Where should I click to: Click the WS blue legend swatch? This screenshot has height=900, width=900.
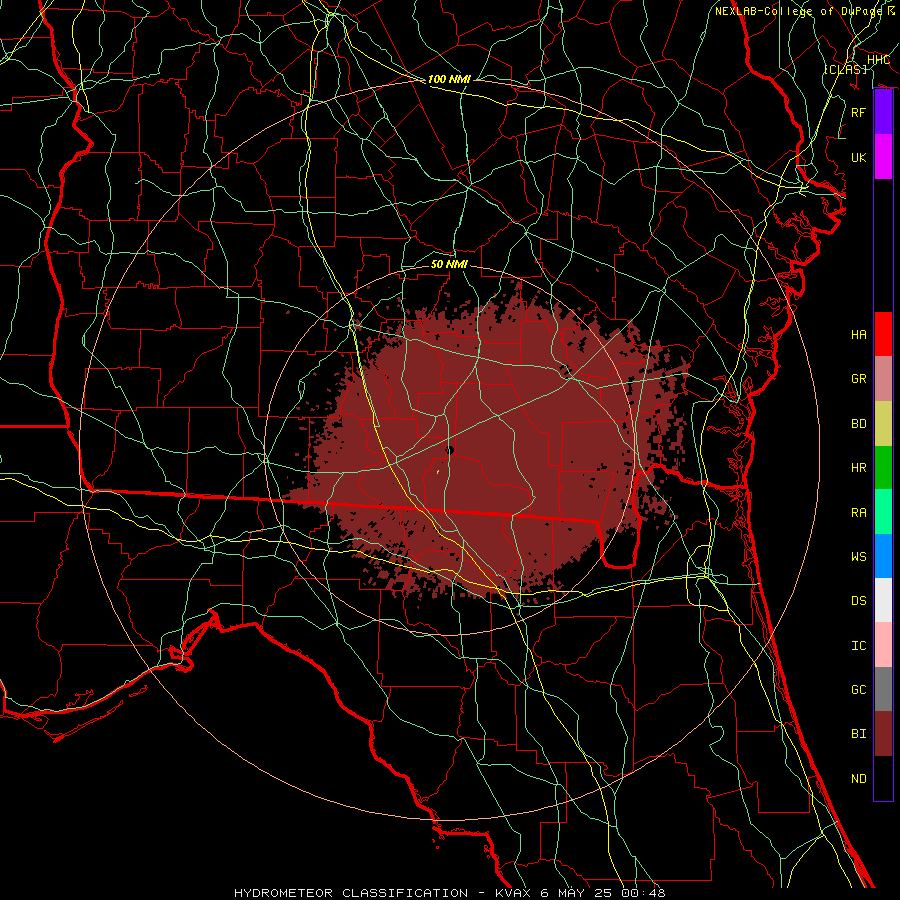coord(883,556)
